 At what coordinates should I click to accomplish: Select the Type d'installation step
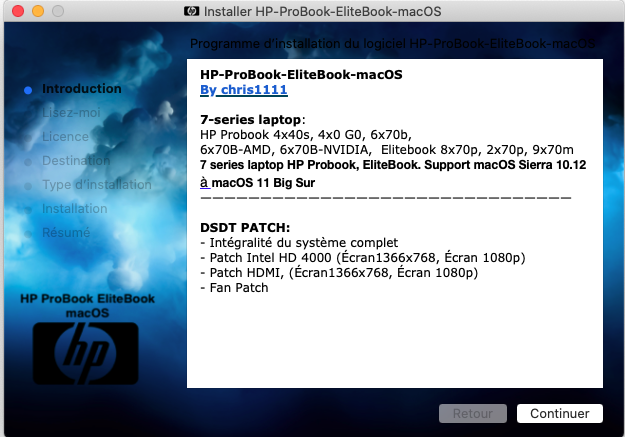tap(97, 185)
